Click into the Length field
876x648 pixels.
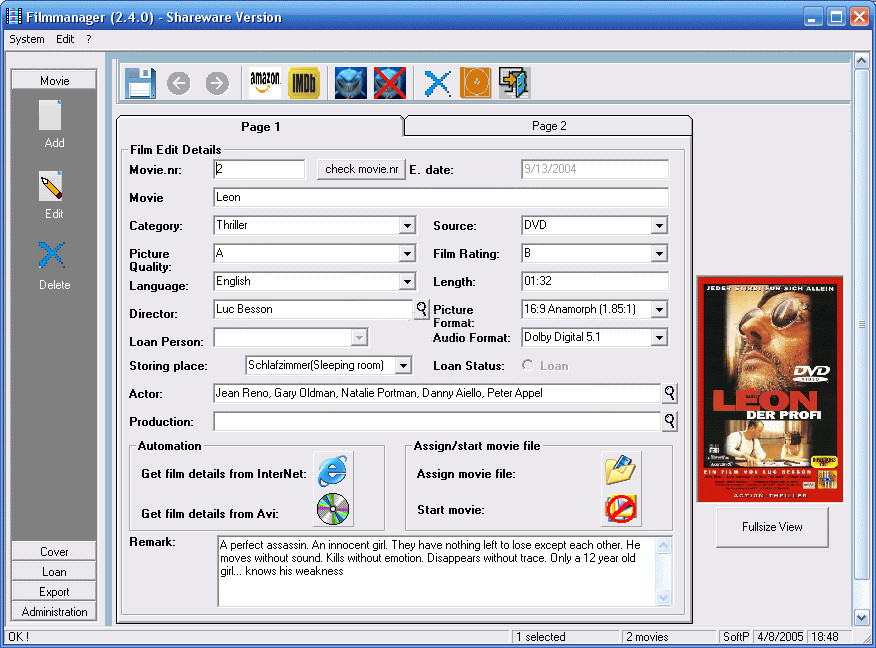pyautogui.click(x=594, y=281)
